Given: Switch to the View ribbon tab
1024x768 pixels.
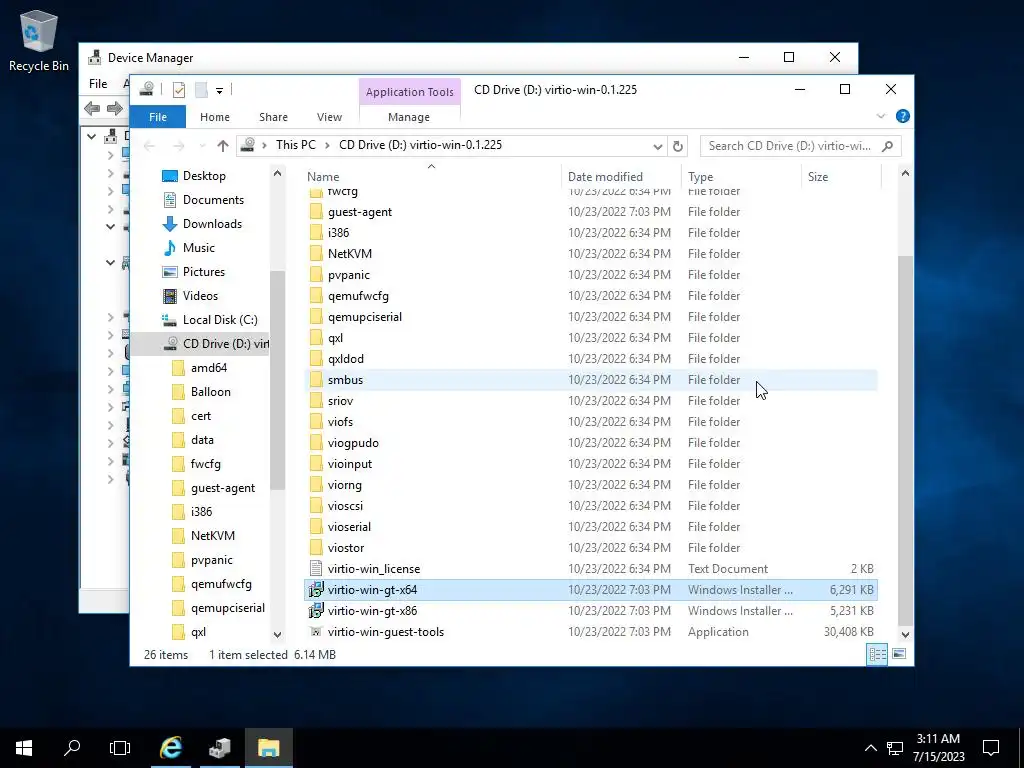Looking at the screenshot, I should (x=329, y=117).
